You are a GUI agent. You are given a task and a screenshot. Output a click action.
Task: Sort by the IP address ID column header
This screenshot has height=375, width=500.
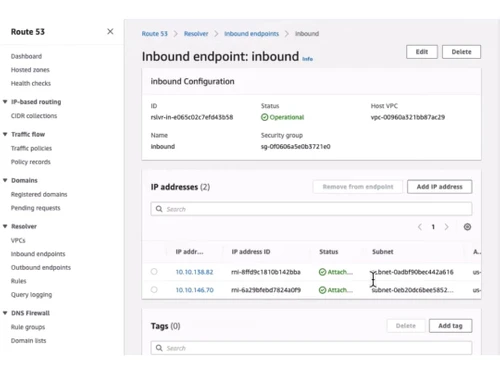click(251, 252)
